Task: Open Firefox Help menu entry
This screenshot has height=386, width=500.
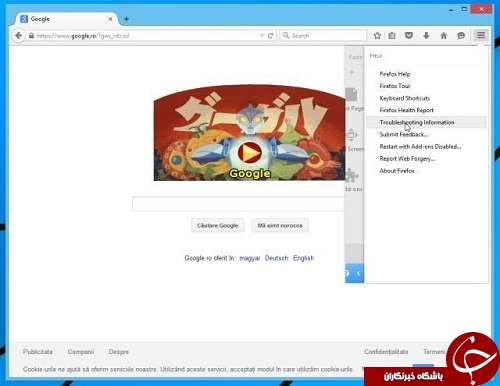Action: [395, 74]
